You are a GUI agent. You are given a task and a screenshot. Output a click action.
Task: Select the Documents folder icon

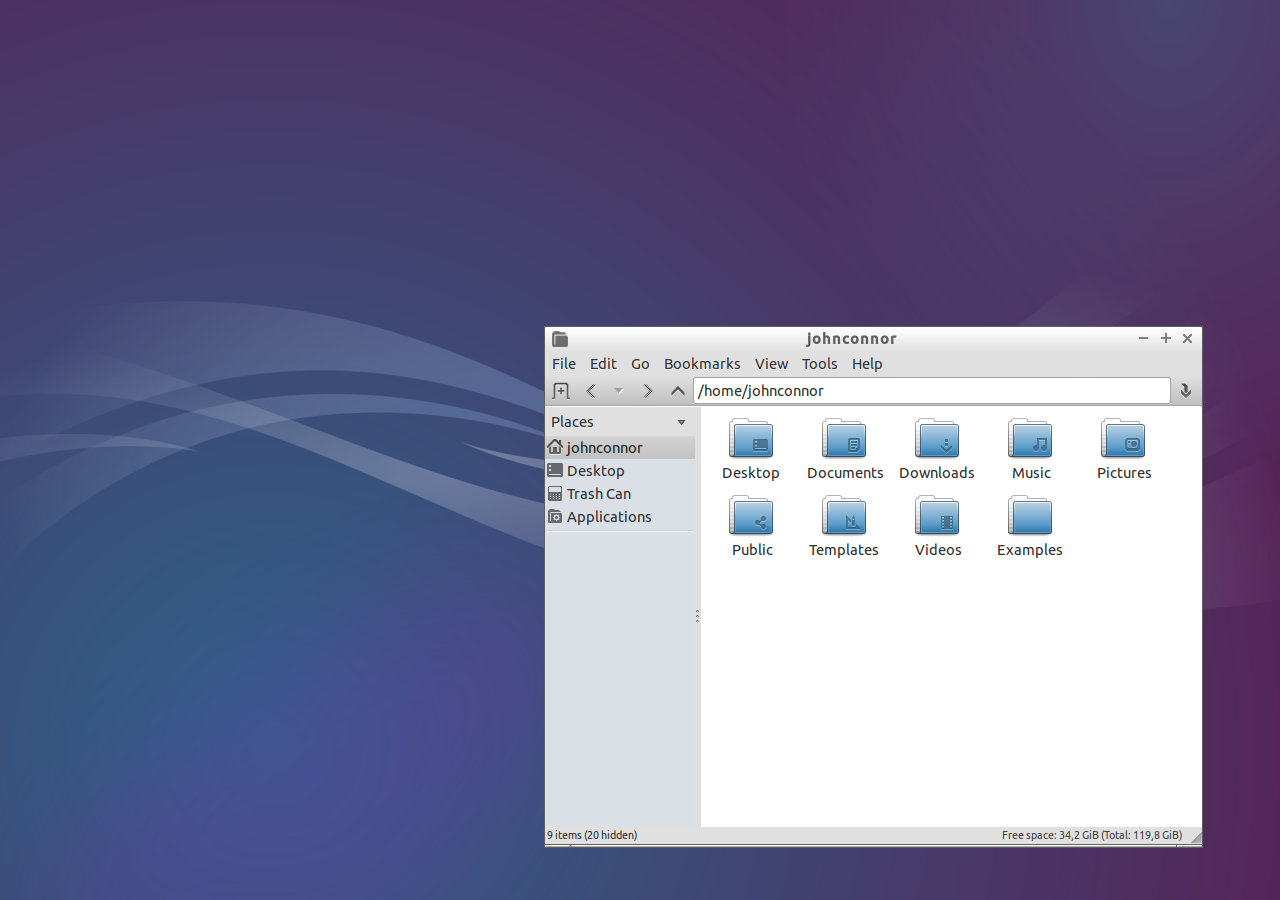(x=844, y=439)
